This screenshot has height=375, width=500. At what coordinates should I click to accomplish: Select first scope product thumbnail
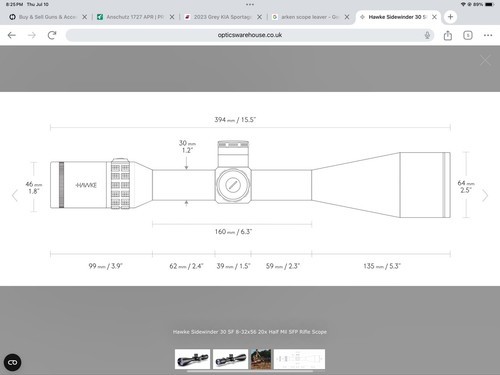pyautogui.click(x=192, y=359)
